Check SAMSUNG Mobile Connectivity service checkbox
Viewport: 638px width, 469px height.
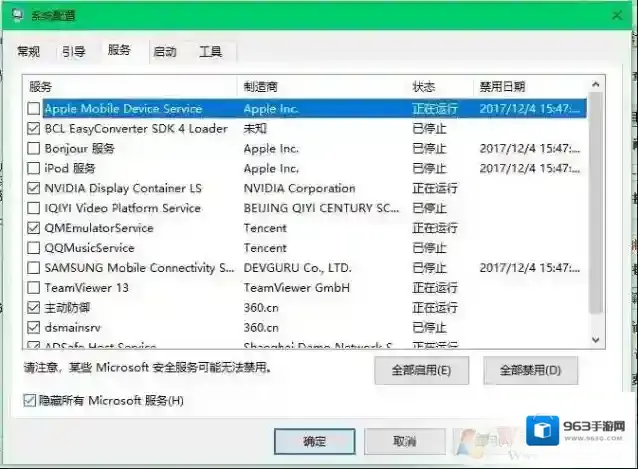[33, 268]
